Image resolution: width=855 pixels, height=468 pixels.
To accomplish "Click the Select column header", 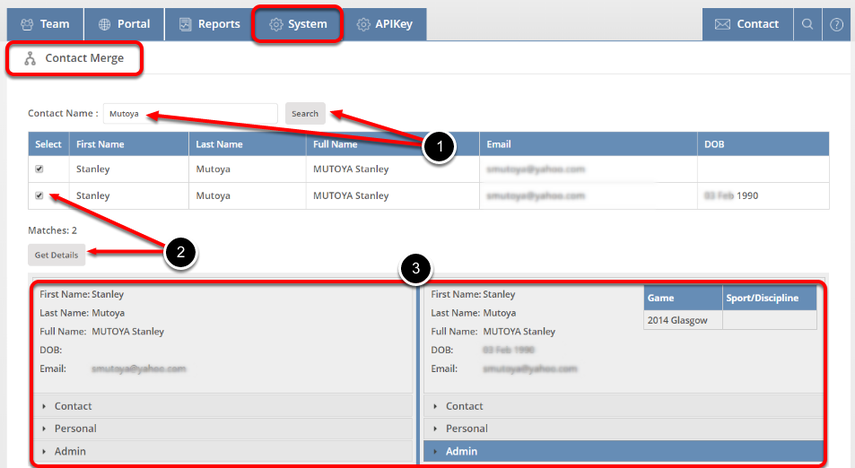I will click(x=49, y=144).
